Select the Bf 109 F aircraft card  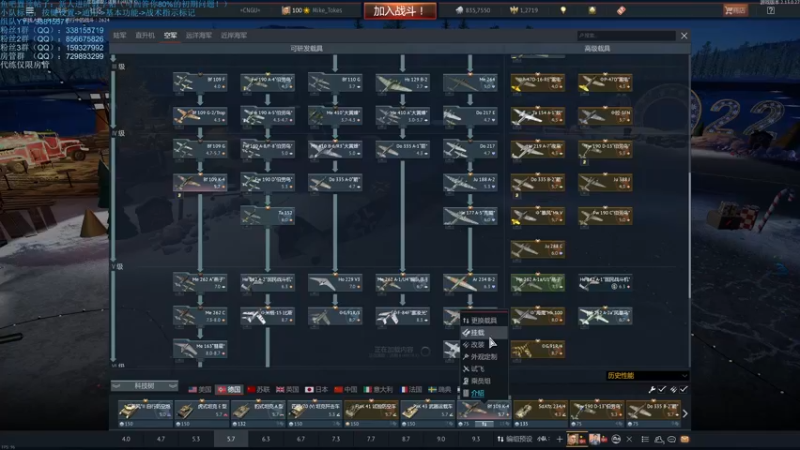pos(200,83)
